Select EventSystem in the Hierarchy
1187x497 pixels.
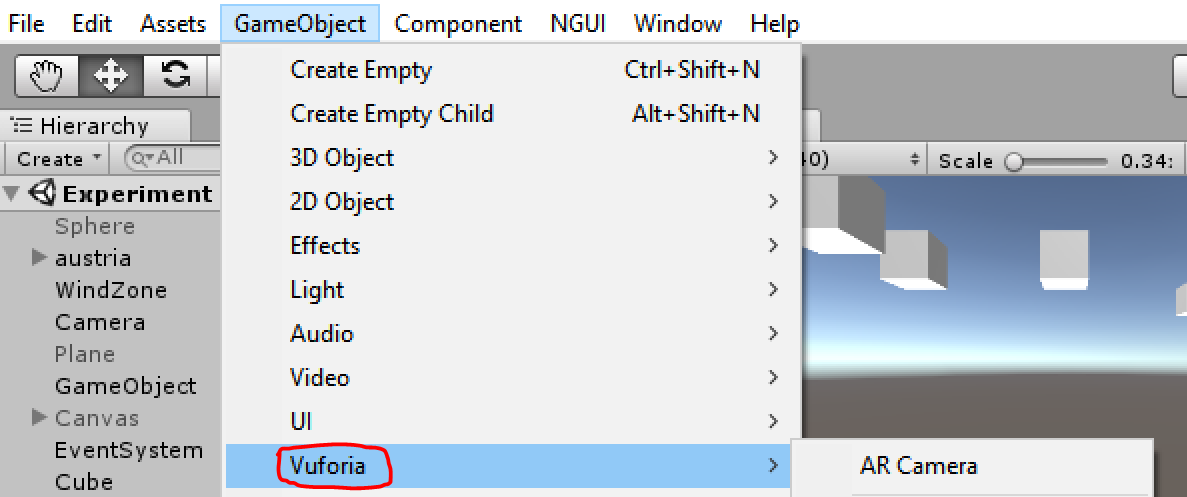coord(129,450)
